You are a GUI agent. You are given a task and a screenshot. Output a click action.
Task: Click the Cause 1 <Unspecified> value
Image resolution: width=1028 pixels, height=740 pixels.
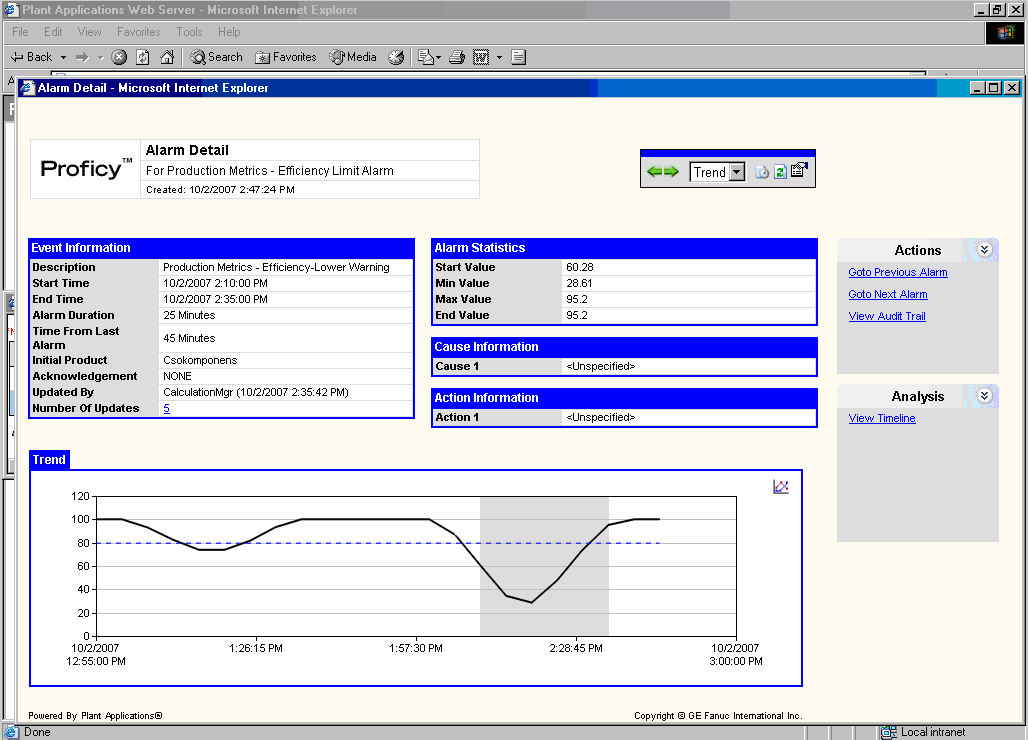click(x=600, y=366)
